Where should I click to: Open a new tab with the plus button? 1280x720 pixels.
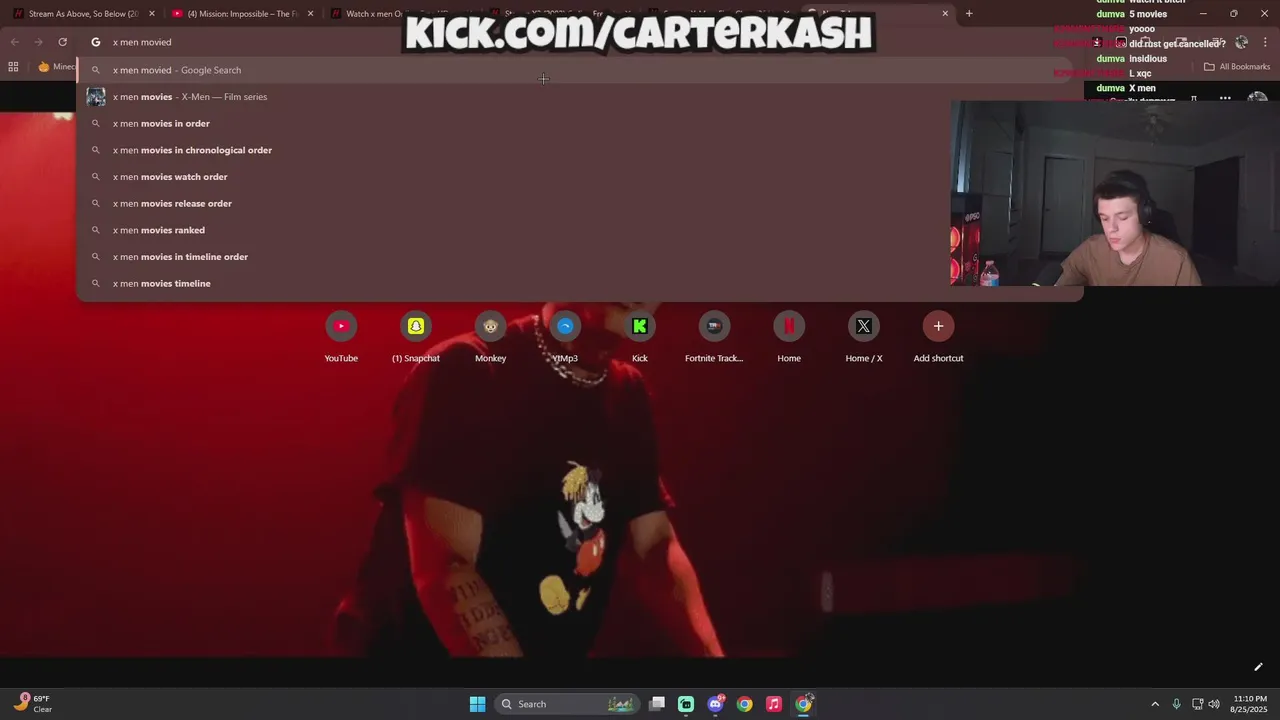[x=969, y=14]
